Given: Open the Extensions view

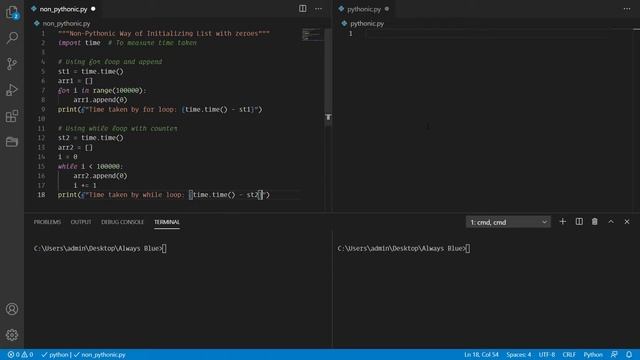Looking at the screenshot, I should pyautogui.click(x=12, y=116).
